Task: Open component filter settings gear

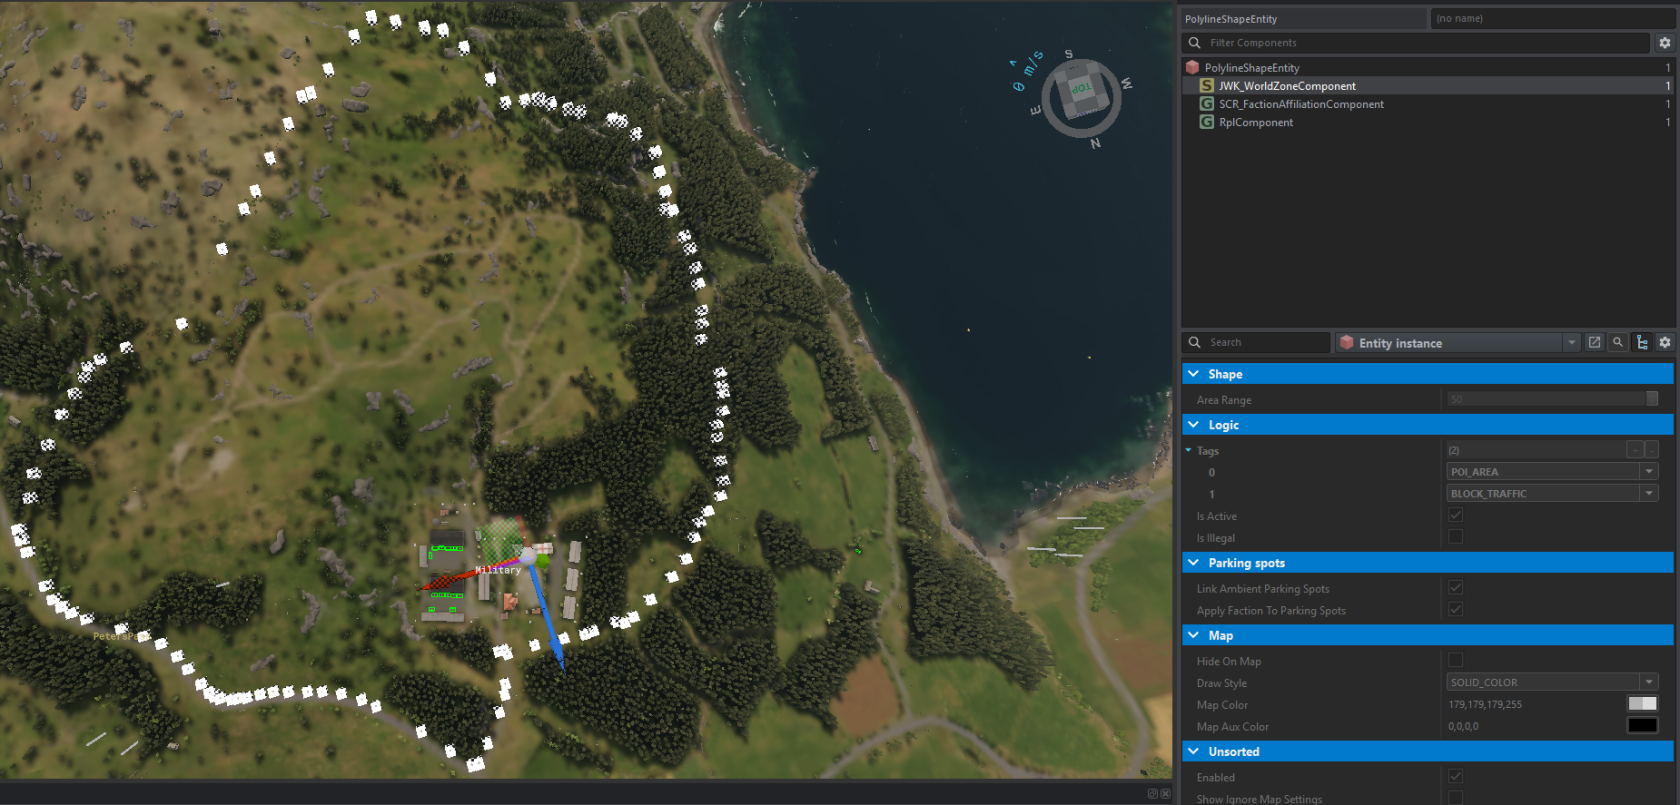Action: click(x=1665, y=43)
